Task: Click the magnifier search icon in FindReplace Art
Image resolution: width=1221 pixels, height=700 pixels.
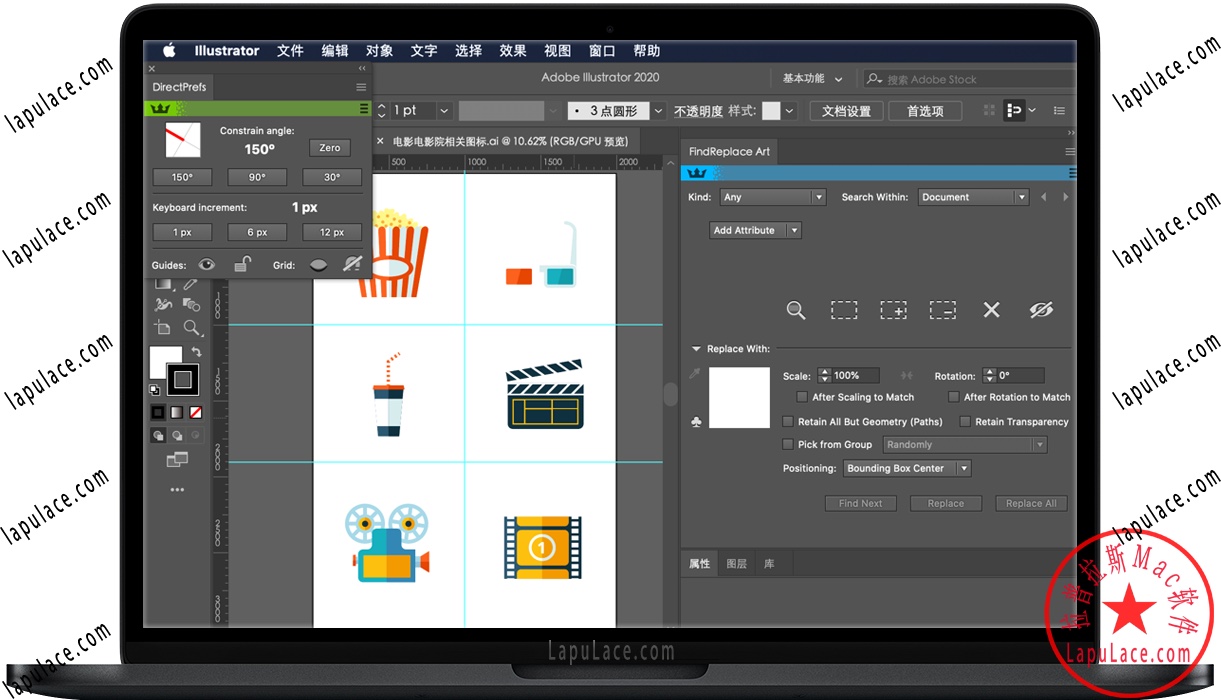Action: (x=796, y=310)
